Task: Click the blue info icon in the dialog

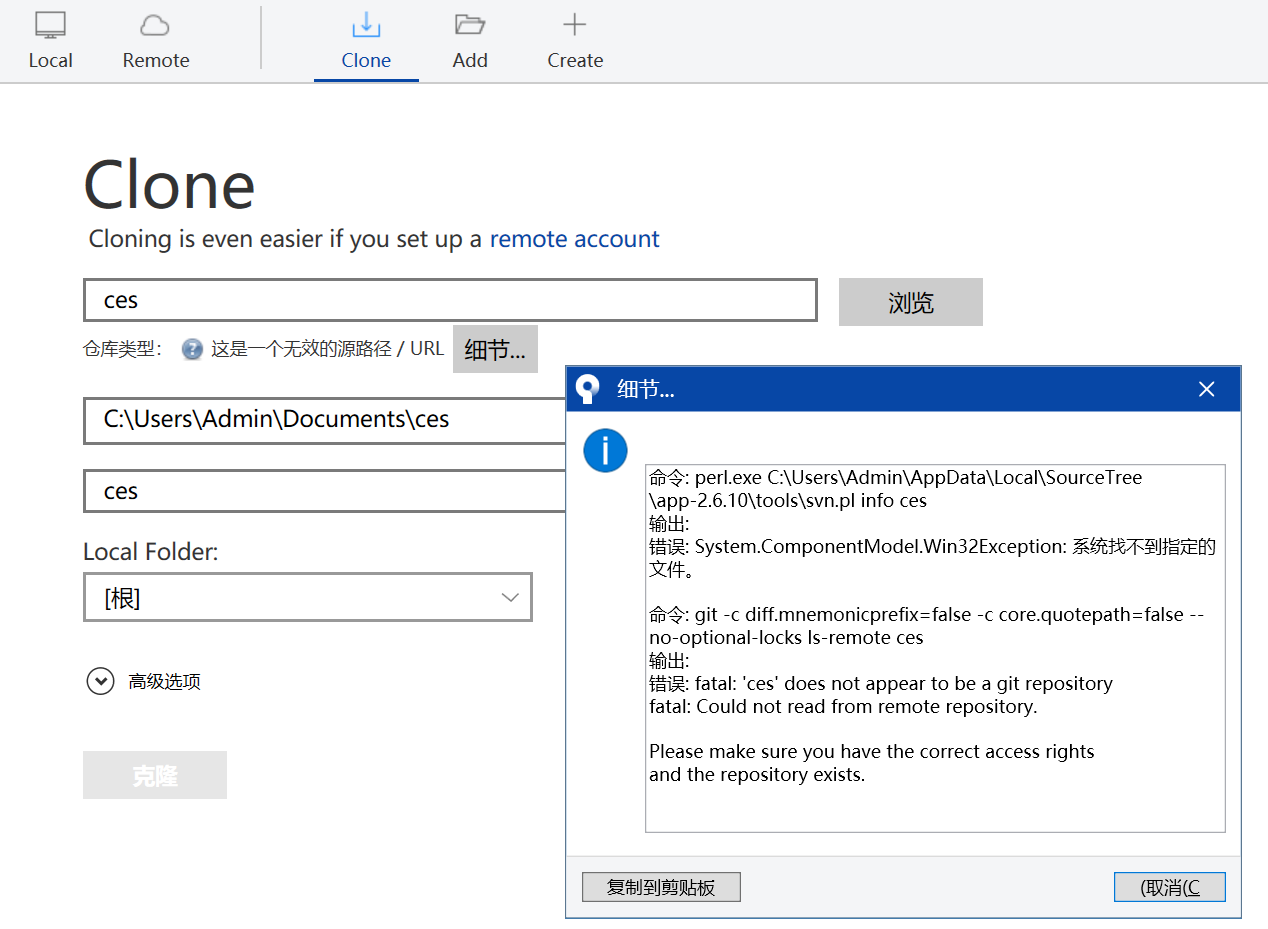Action: click(605, 450)
